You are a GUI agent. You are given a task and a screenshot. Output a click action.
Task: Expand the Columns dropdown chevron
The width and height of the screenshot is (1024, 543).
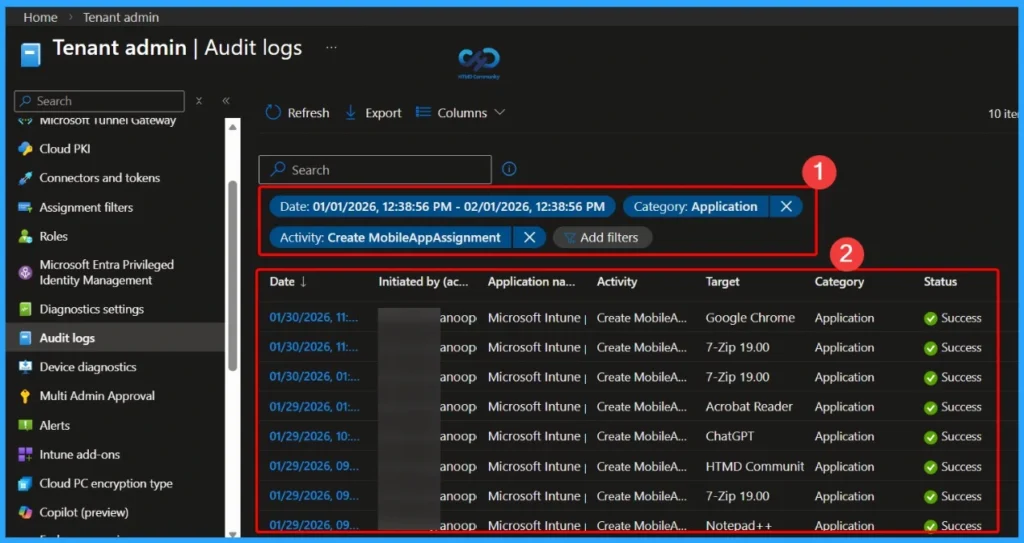click(x=500, y=112)
